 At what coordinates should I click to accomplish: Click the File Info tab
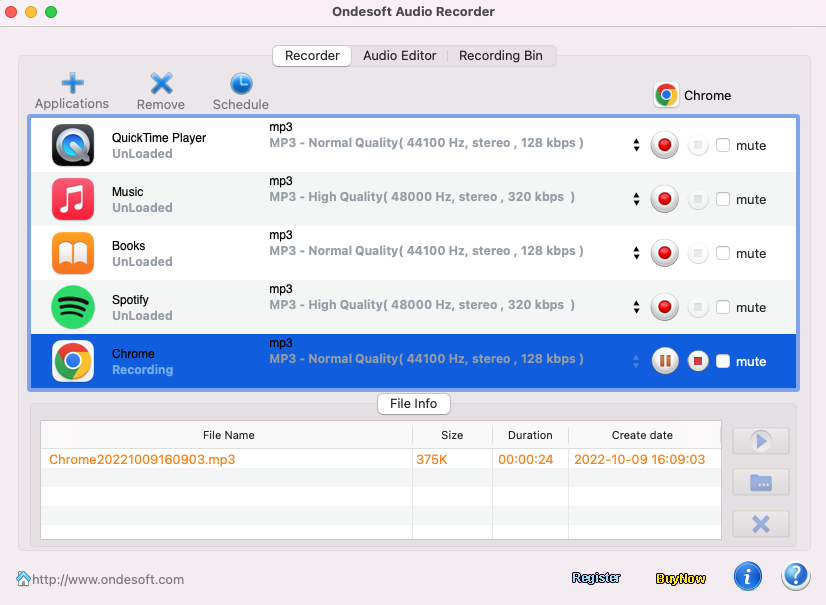point(414,404)
